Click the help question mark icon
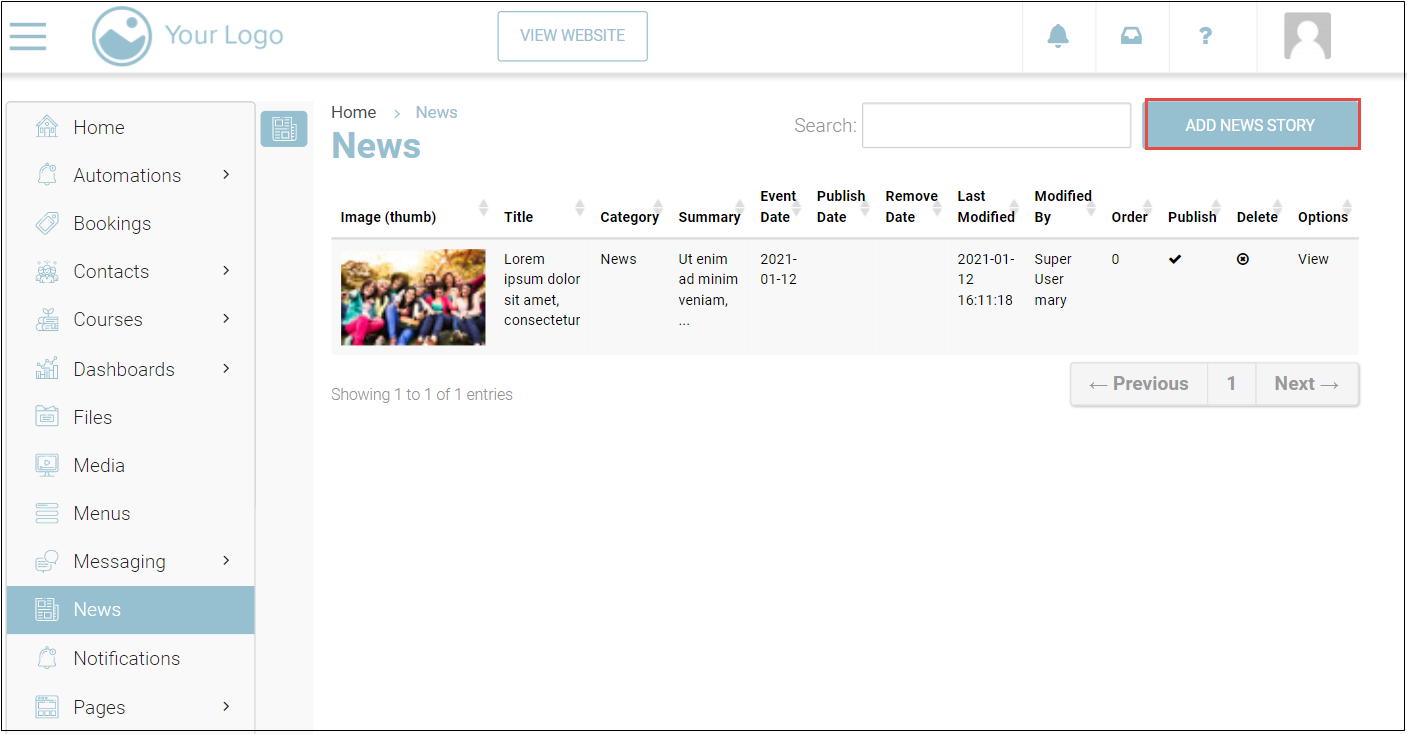The height and width of the screenshot is (734, 1407). click(1205, 36)
